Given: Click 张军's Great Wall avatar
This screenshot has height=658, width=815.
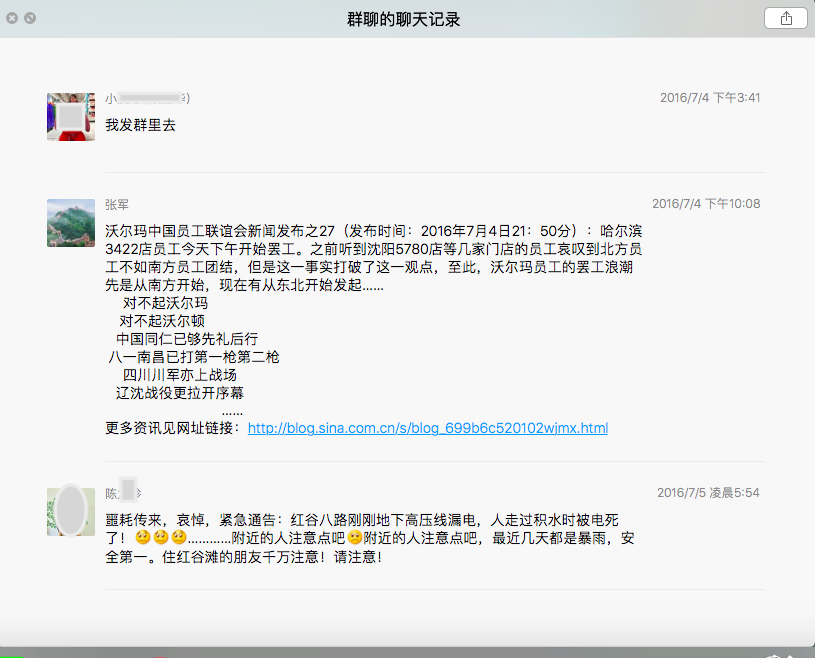Looking at the screenshot, I should point(71,223).
